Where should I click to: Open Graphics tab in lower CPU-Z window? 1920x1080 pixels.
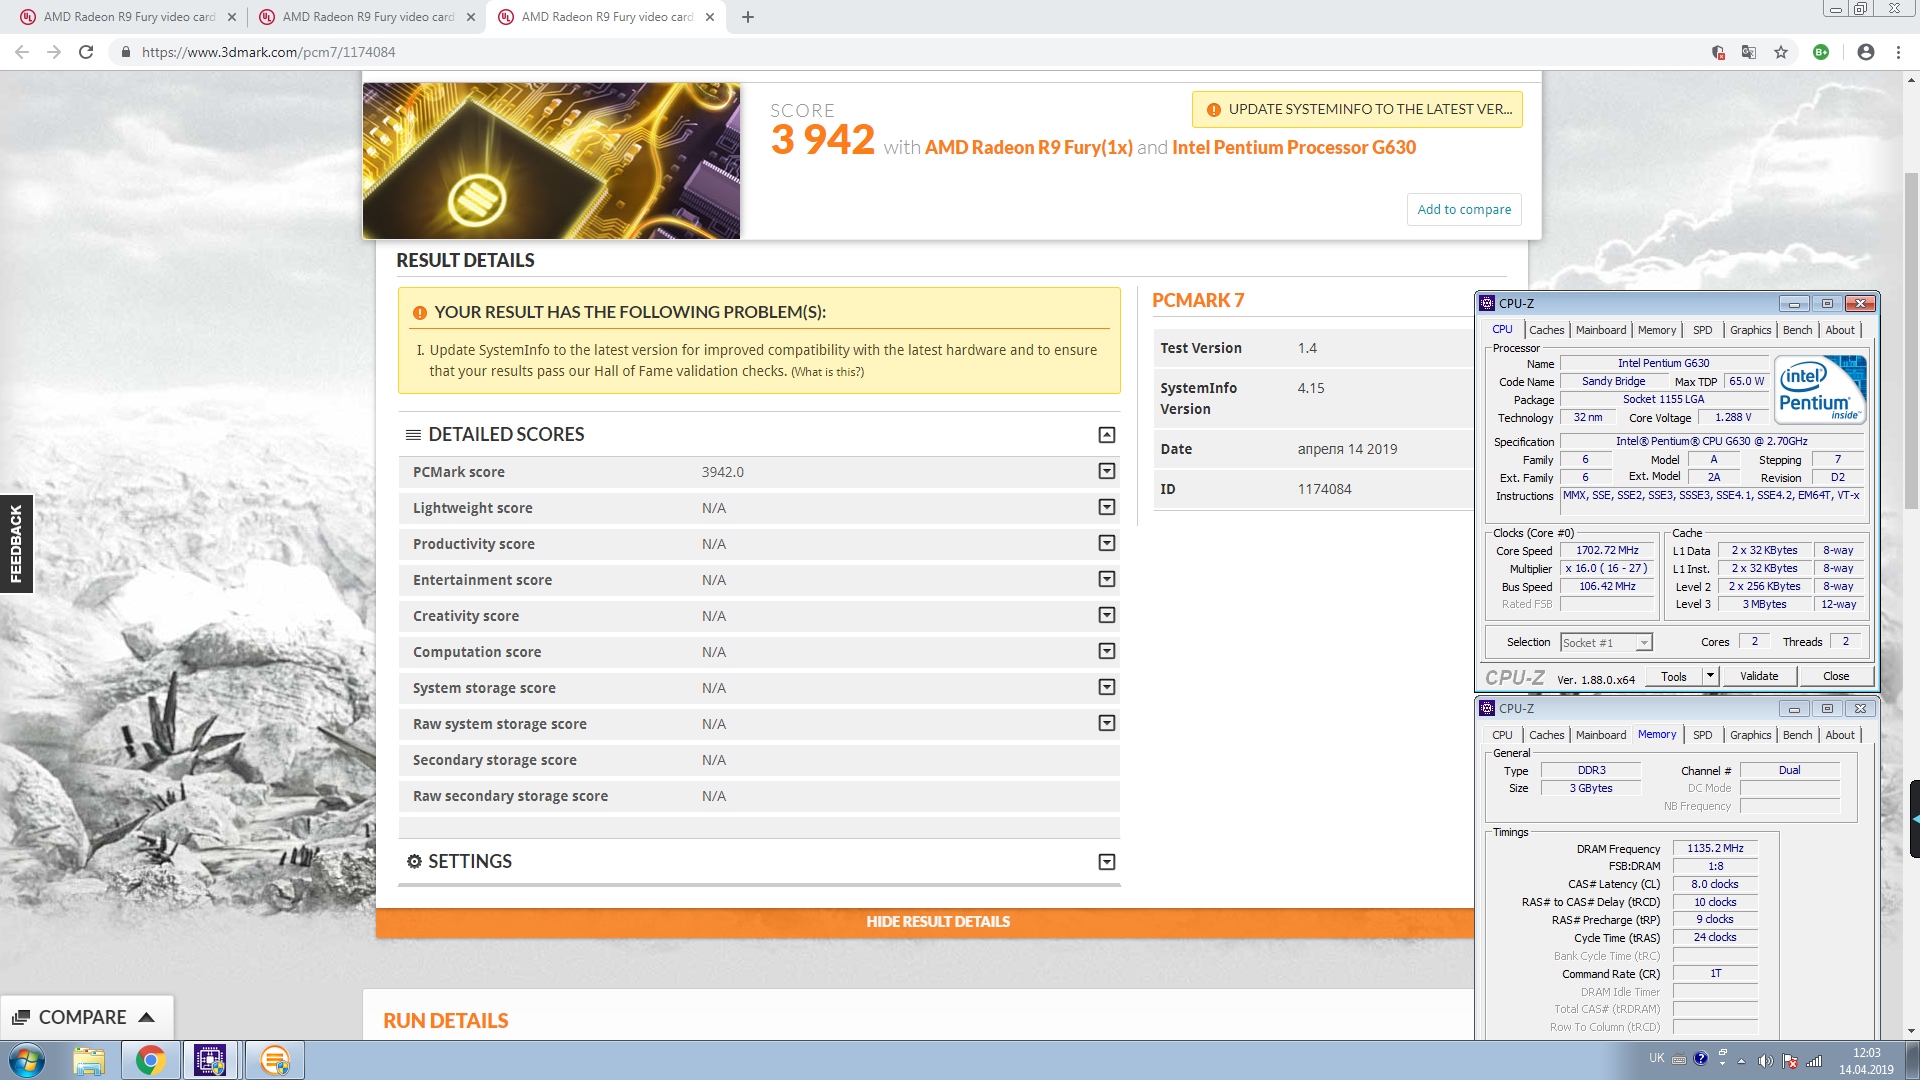(x=1750, y=735)
